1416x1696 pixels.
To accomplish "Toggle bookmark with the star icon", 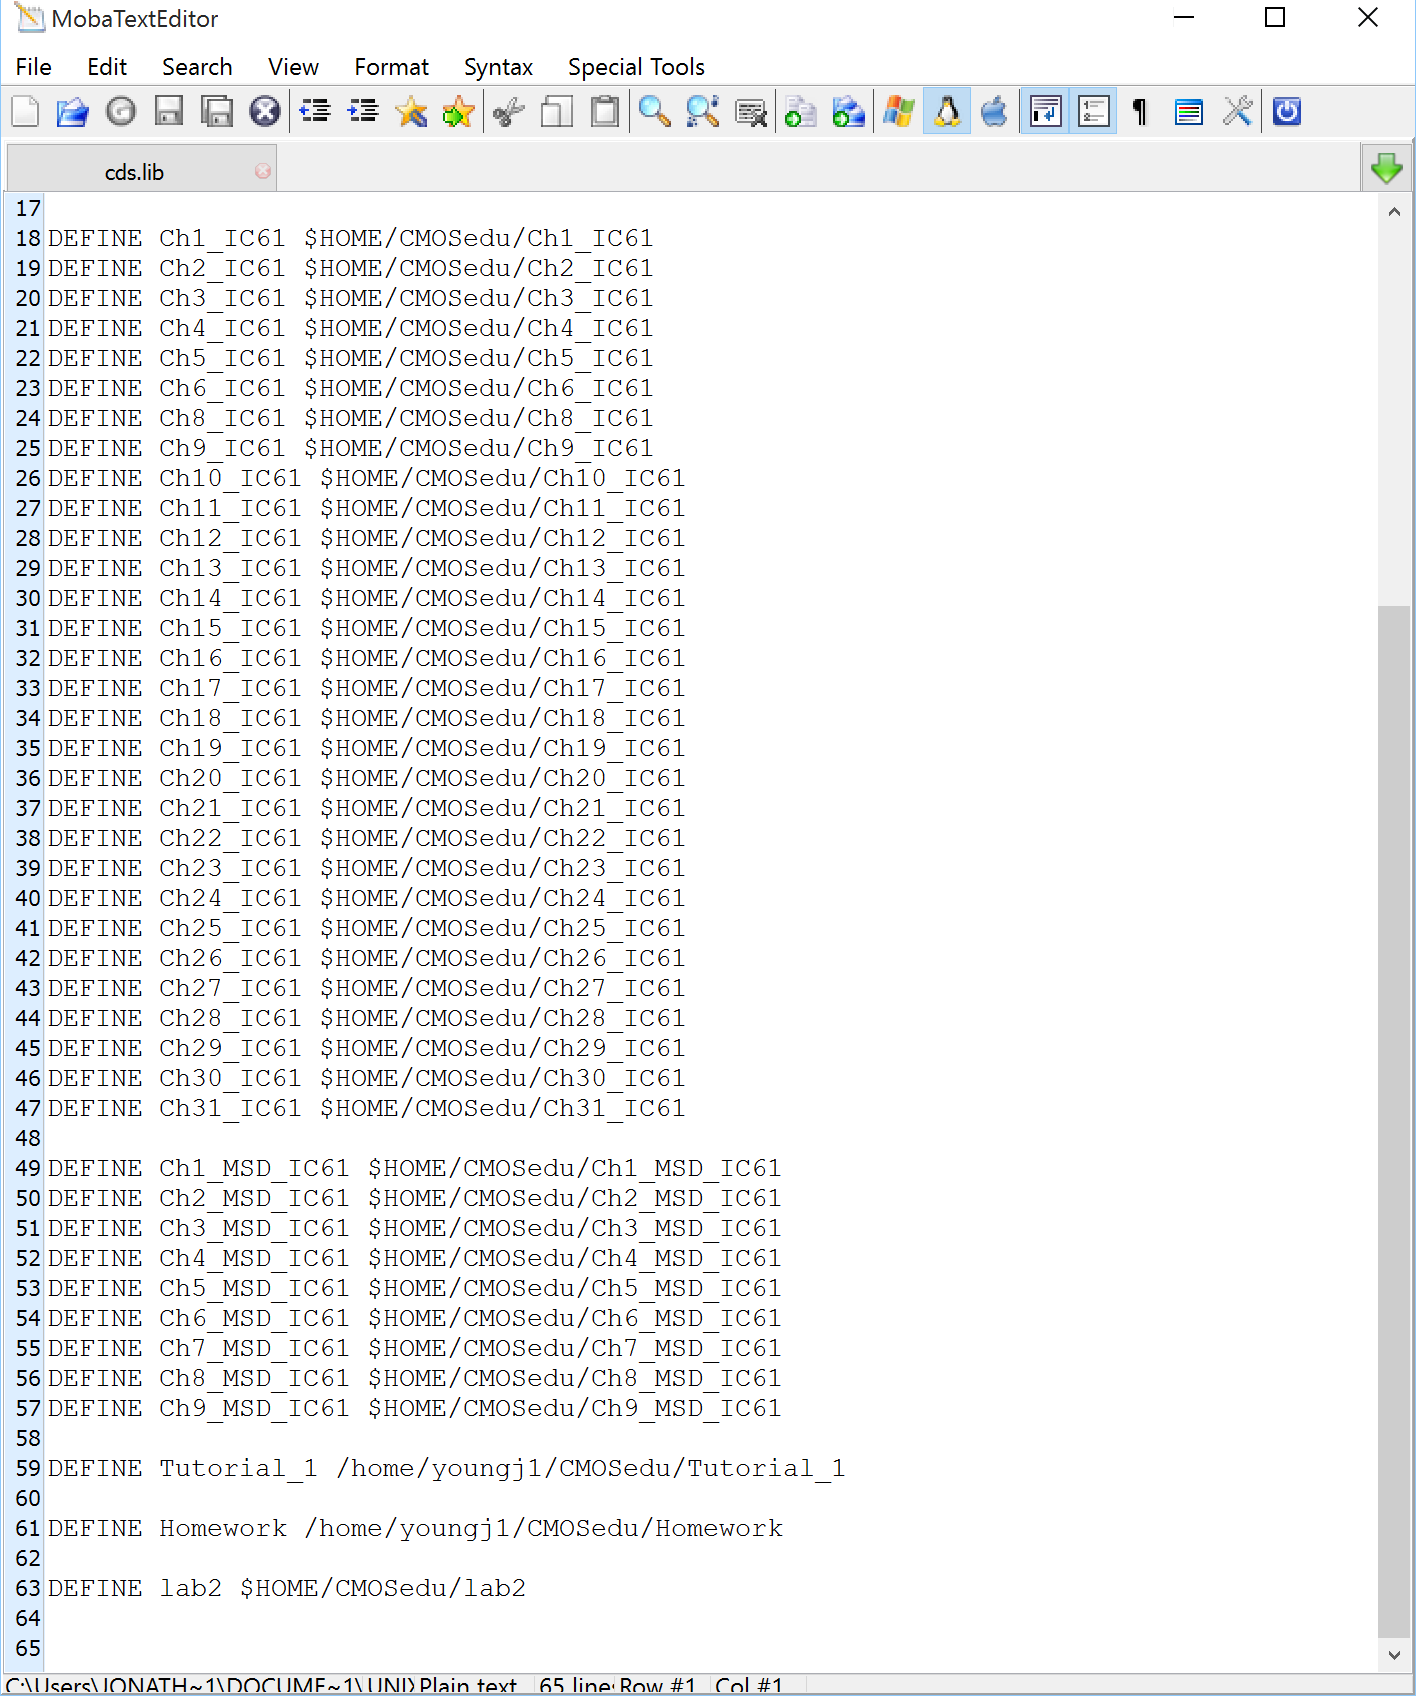I will [x=411, y=112].
